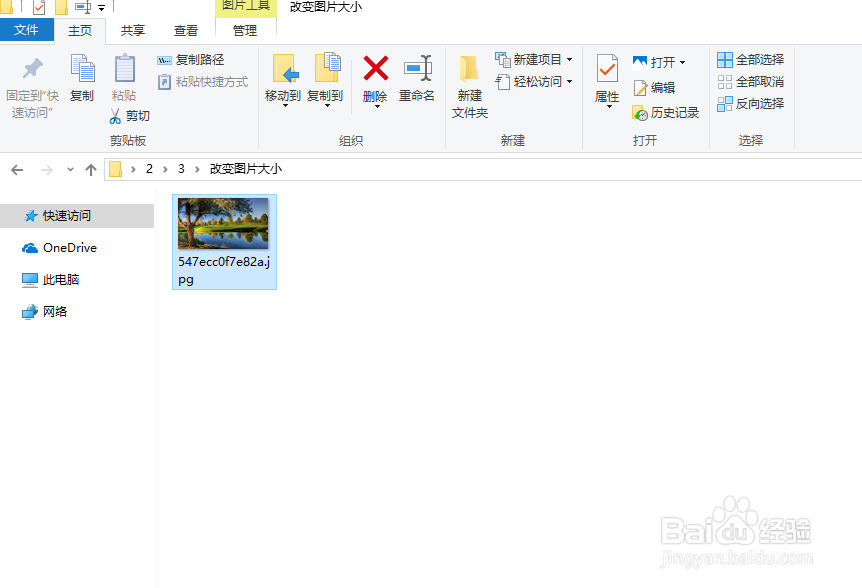Select the 547ecc0f7e82a.jpg thumbnail
This screenshot has height=588, width=862.
[x=223, y=224]
